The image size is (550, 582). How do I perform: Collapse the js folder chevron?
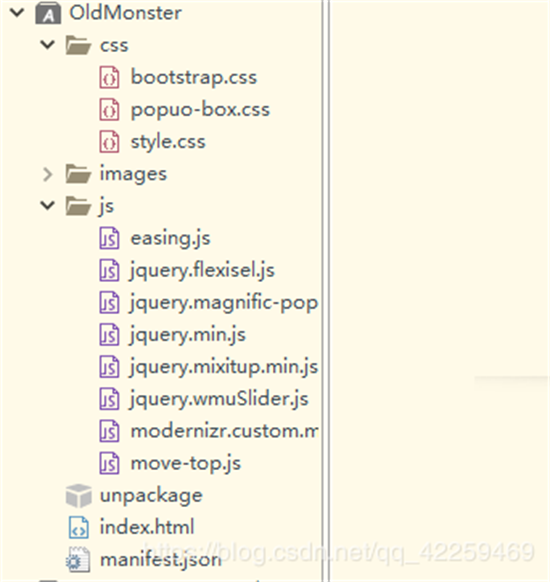click(x=48, y=205)
